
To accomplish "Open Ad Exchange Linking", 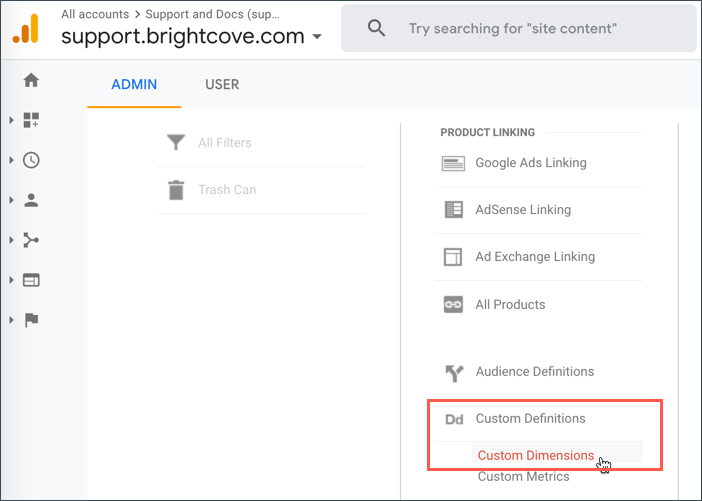I will click(x=535, y=257).
